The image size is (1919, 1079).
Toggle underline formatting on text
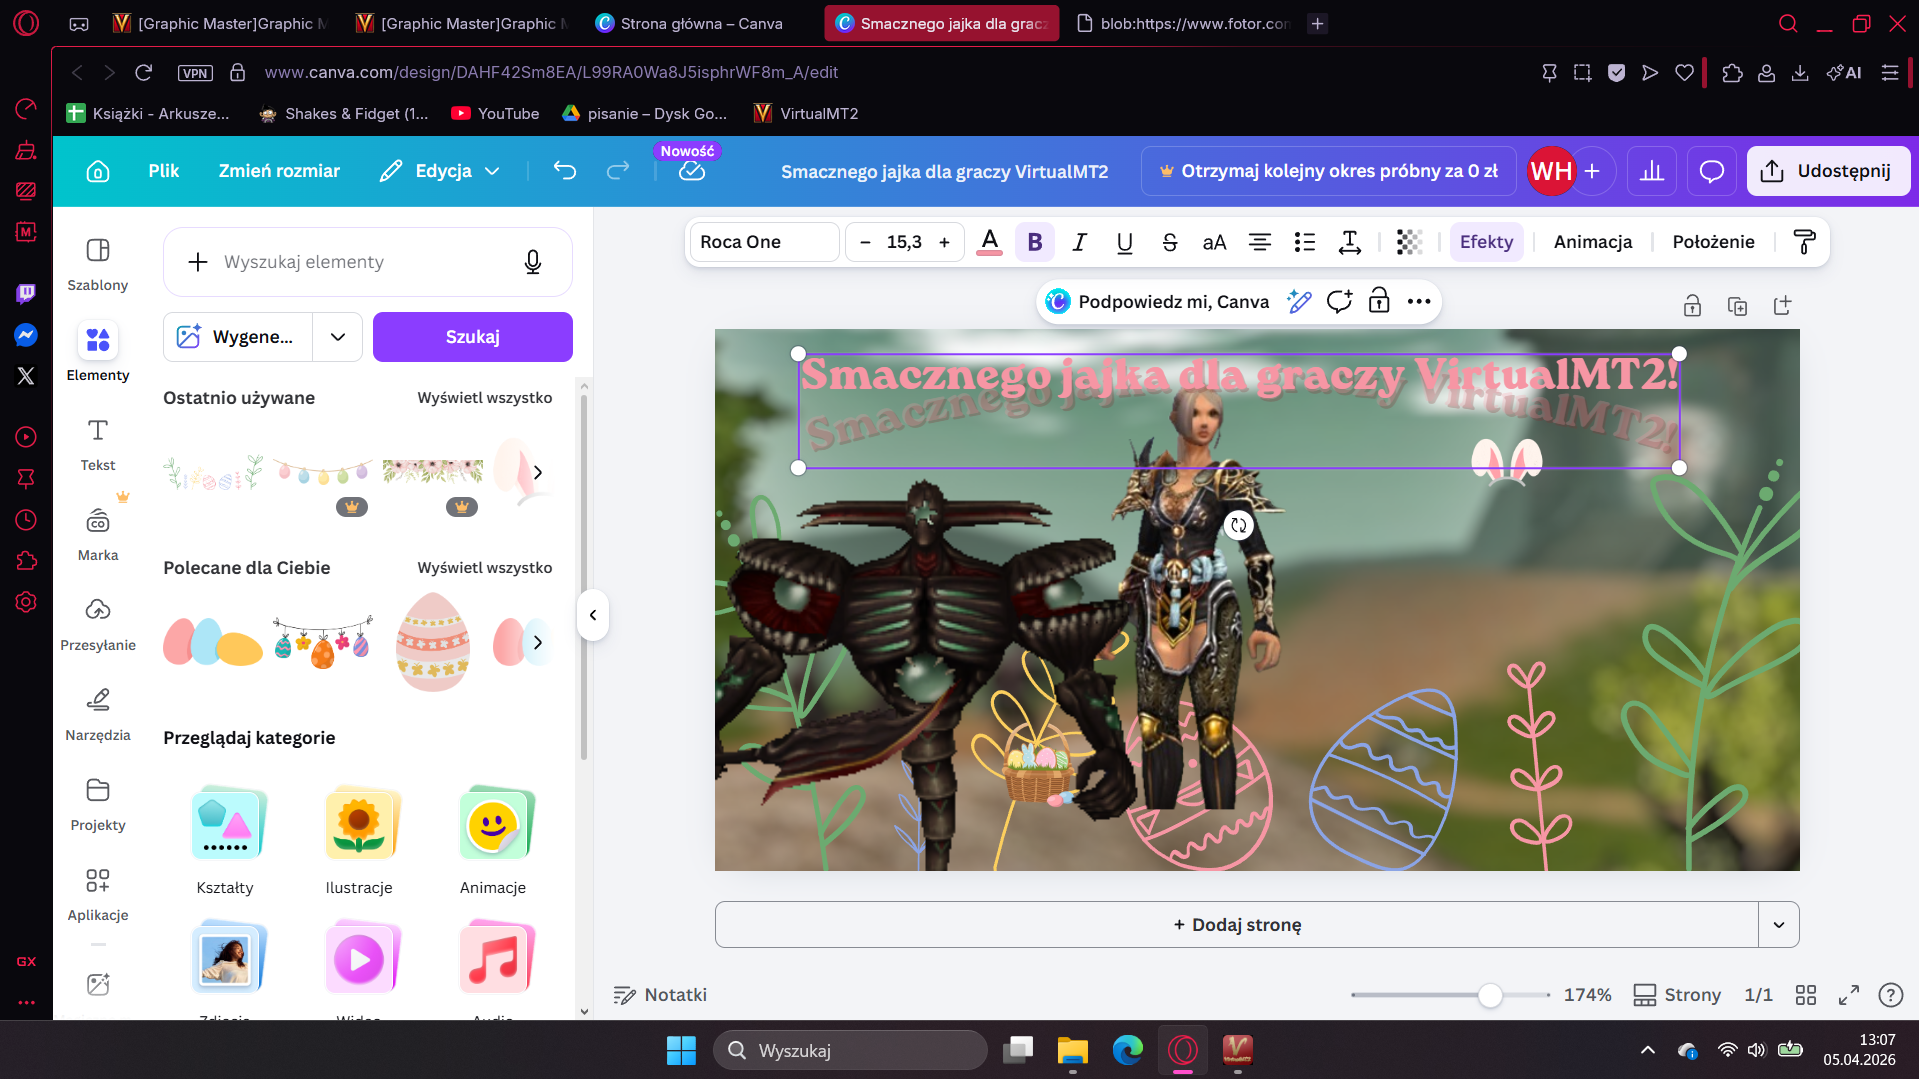[x=1124, y=242]
